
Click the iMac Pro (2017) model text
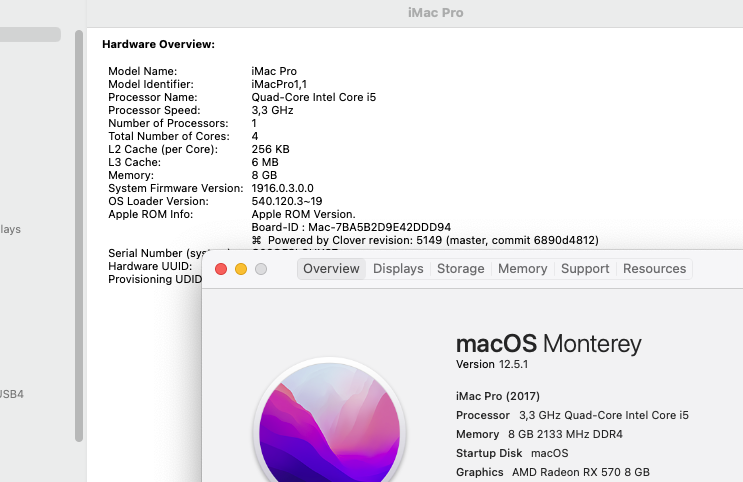click(x=498, y=396)
